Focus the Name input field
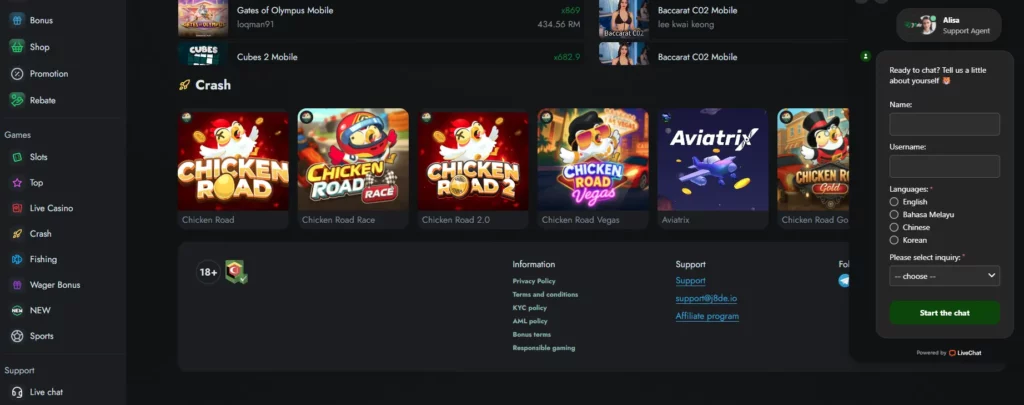Screen dimensions: 1024x405 944,124
